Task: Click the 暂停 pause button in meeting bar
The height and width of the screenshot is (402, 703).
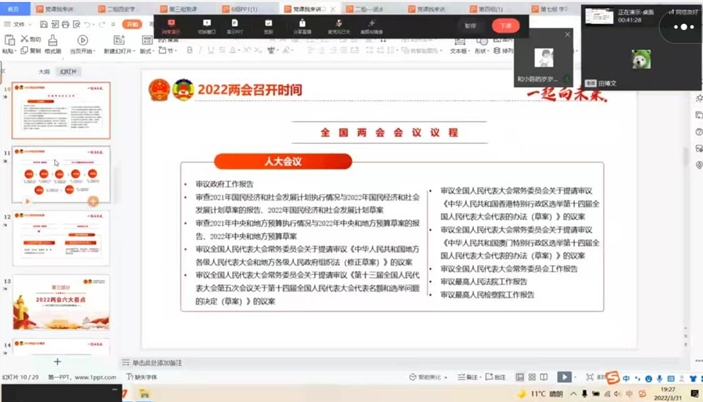Action: pyautogui.click(x=471, y=26)
